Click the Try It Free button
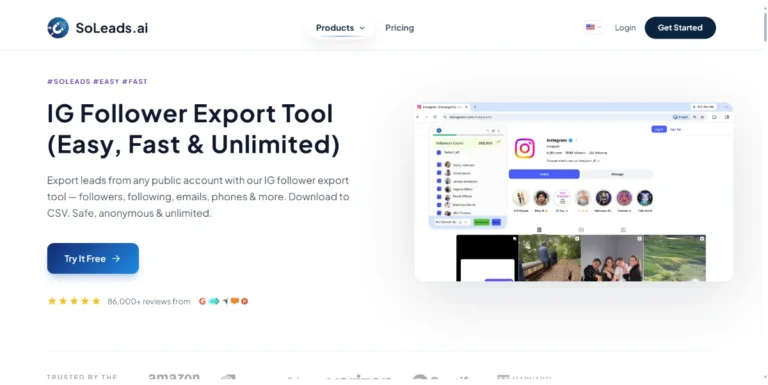768x385 pixels. pyautogui.click(x=93, y=259)
